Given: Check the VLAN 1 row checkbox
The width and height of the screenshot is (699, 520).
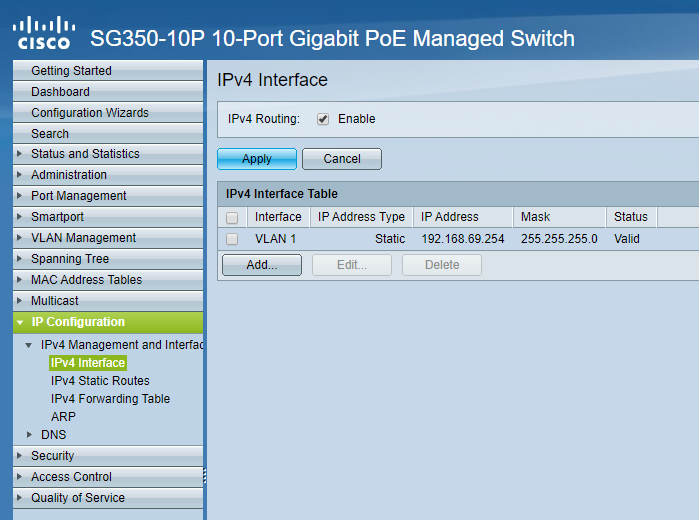Looking at the screenshot, I should pos(232,239).
